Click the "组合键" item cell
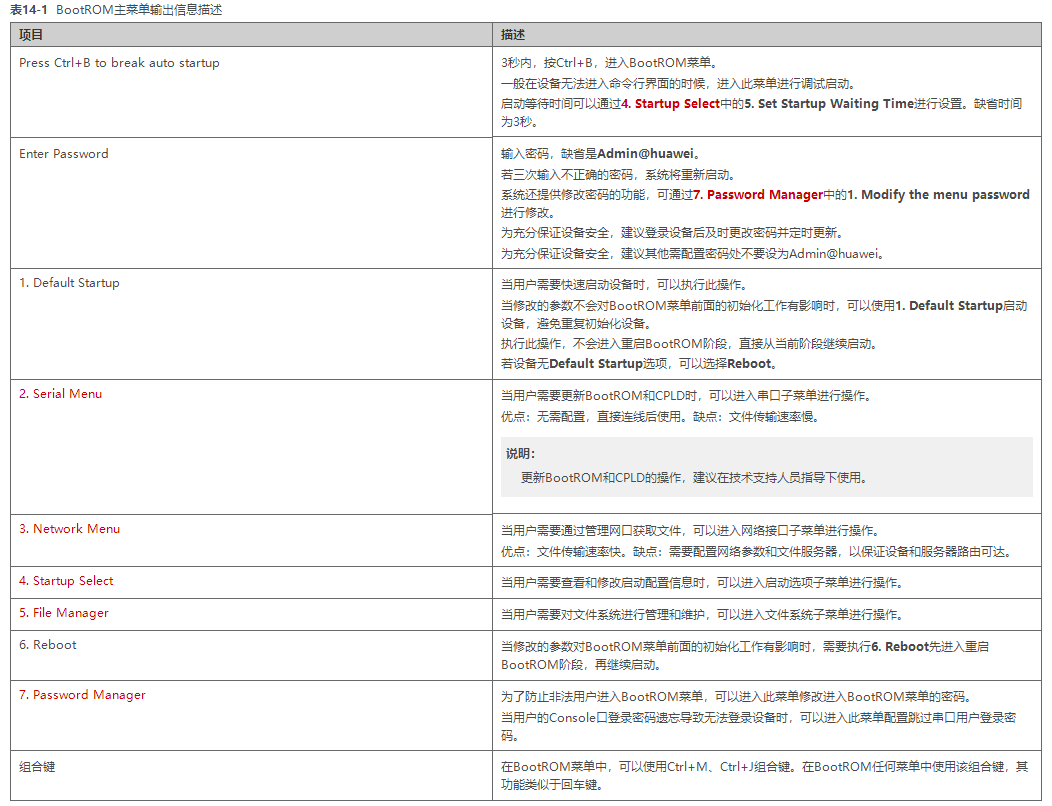This screenshot has width=1052, height=806. pyautogui.click(x=38, y=767)
